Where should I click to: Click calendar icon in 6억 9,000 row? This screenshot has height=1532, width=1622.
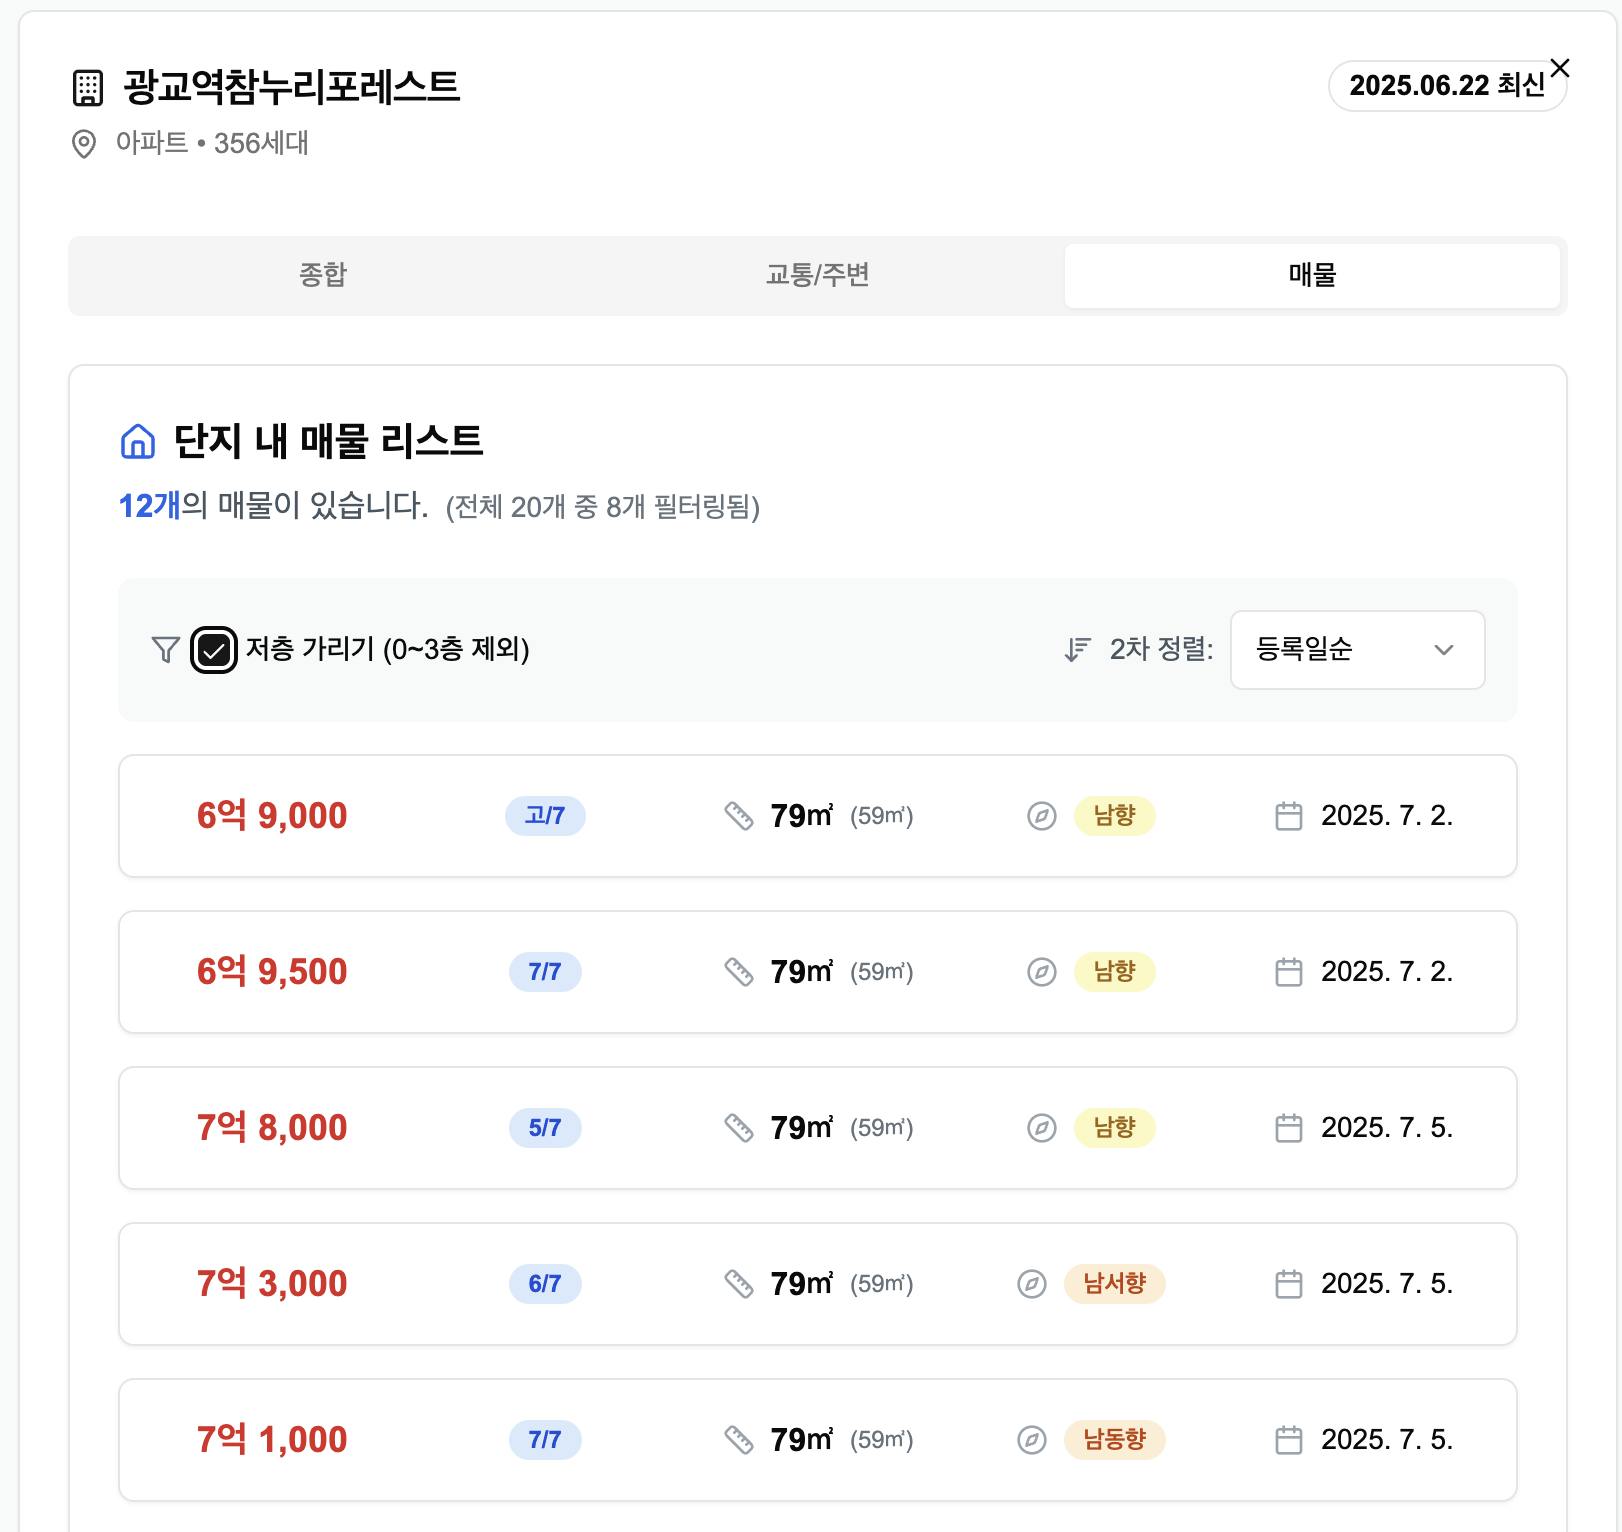(x=1289, y=816)
